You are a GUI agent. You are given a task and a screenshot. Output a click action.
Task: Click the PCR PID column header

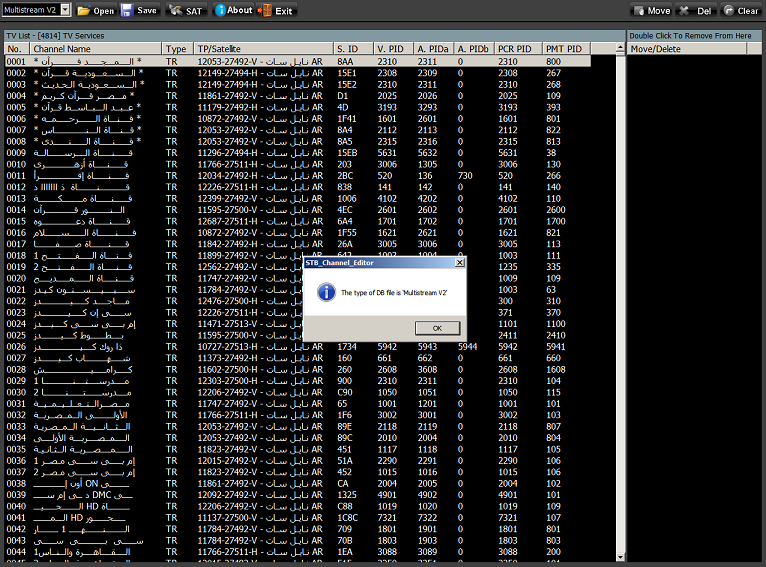(x=518, y=49)
